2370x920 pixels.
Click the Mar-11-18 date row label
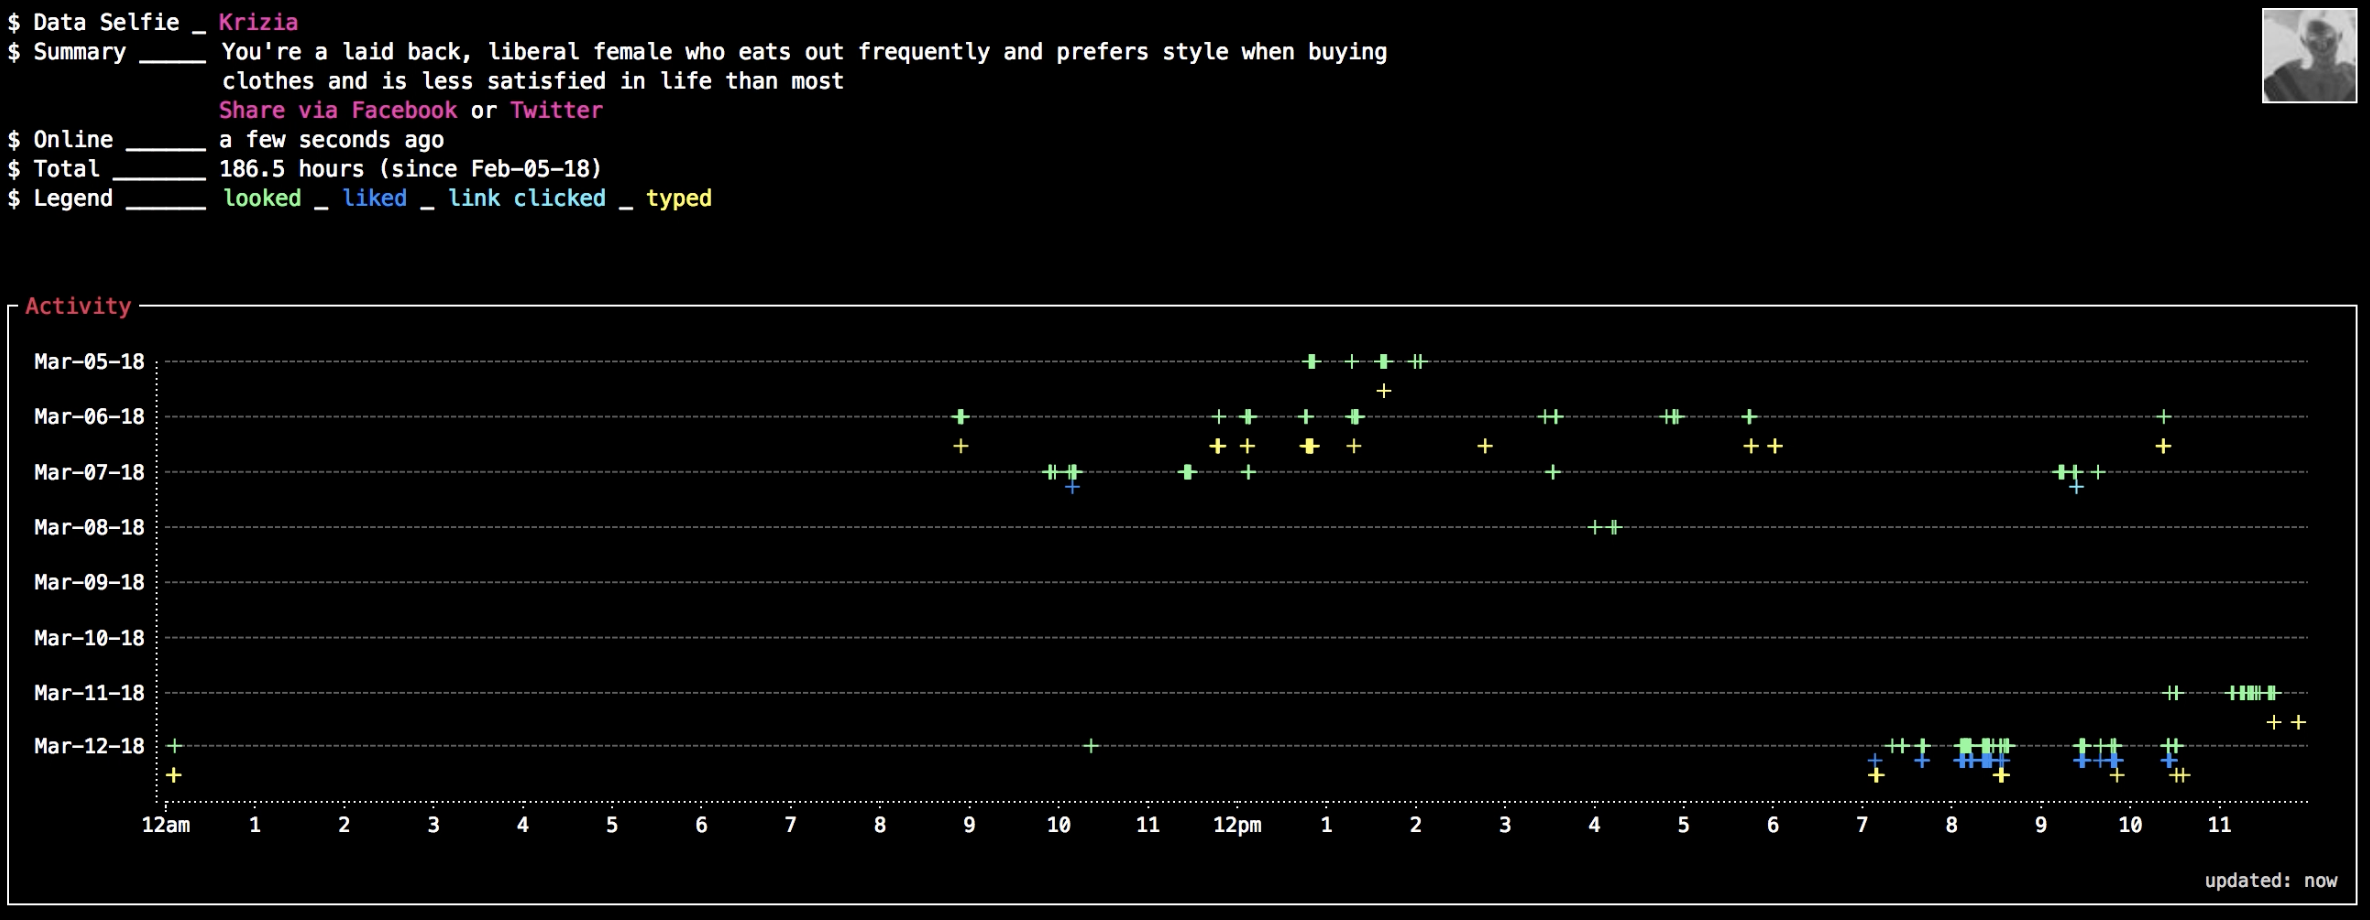[89, 692]
